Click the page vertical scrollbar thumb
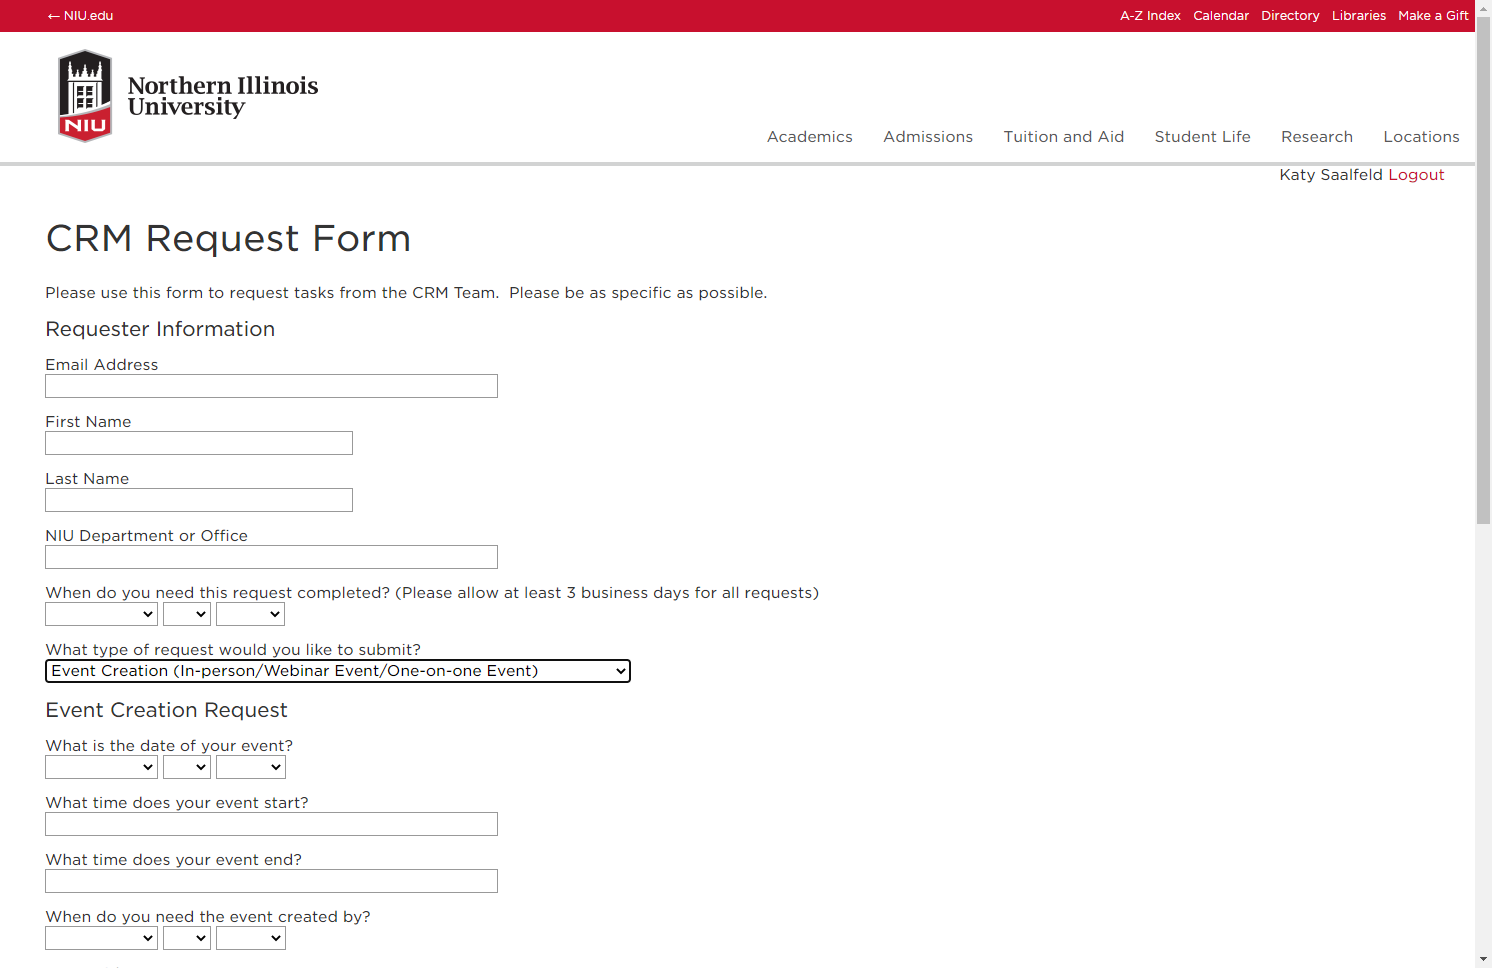Image resolution: width=1492 pixels, height=968 pixels. [1483, 270]
